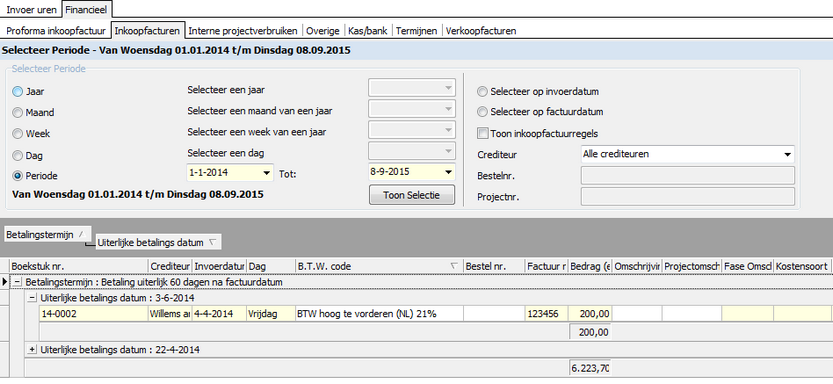Click the Bedrag column header
The height and width of the screenshot is (384, 833).
590,267
